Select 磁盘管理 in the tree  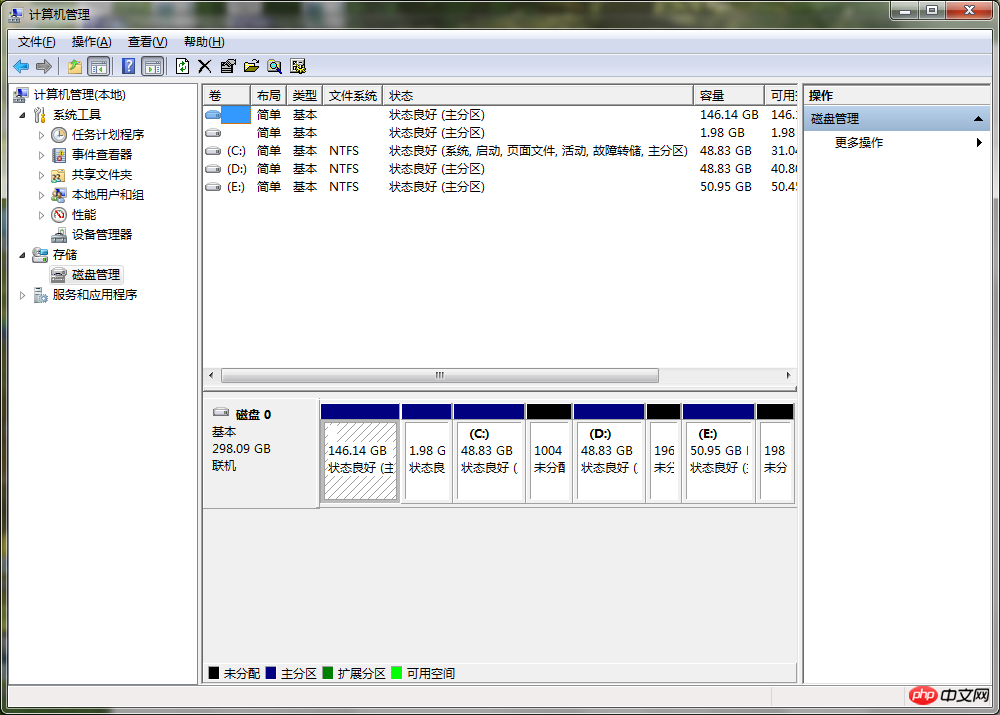96,275
